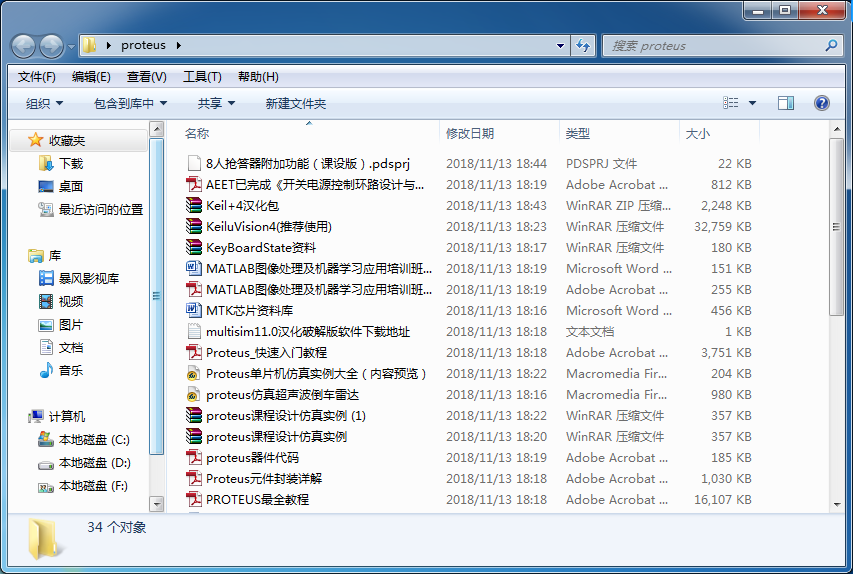Image resolution: width=853 pixels, height=574 pixels.
Task: Sort by the 修改日期 column header
Action: coord(499,133)
